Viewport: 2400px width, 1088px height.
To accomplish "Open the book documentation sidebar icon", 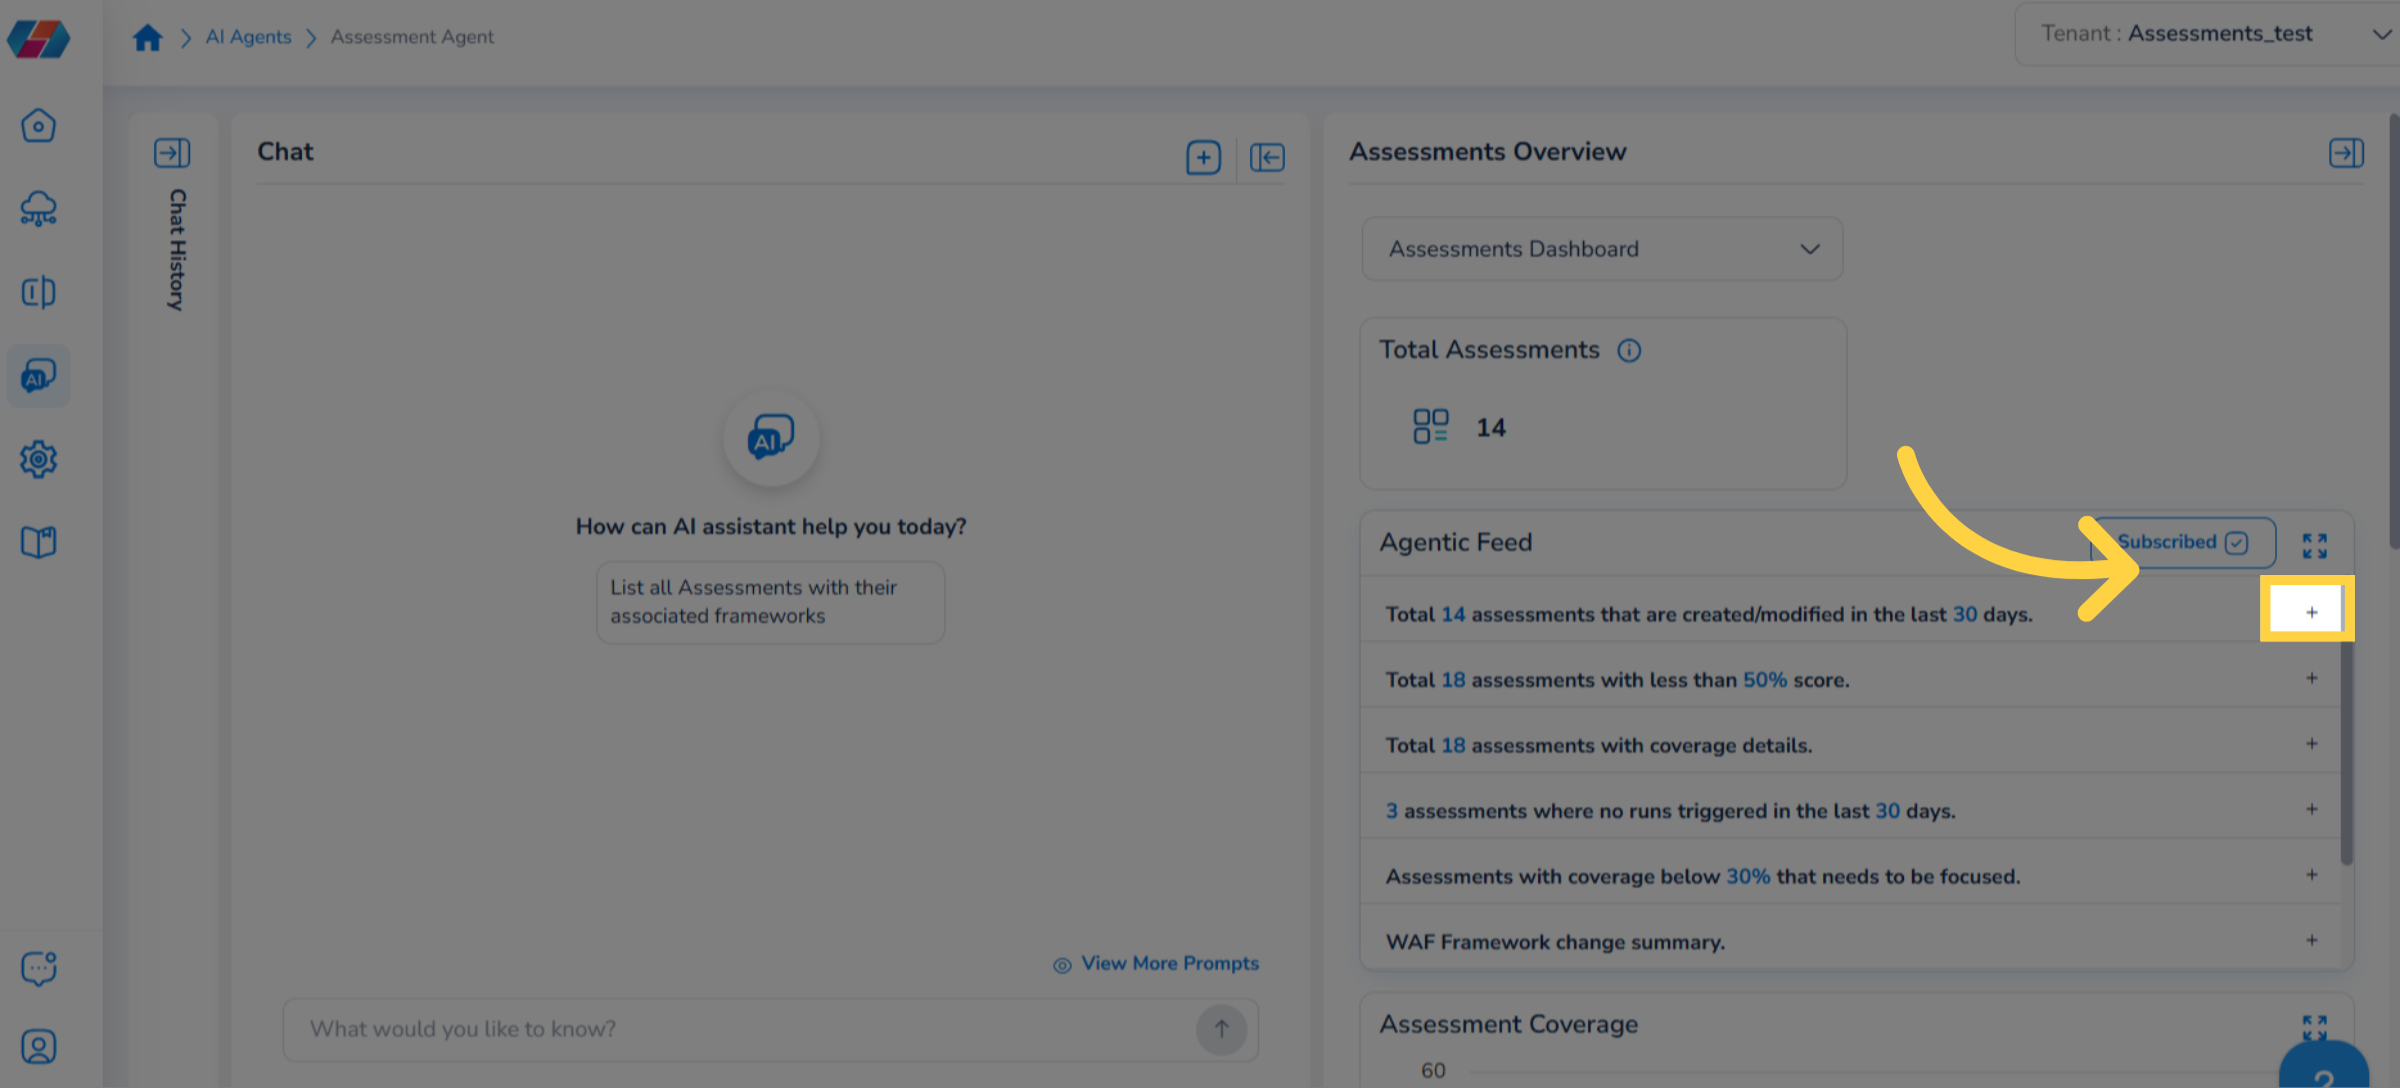I will [x=38, y=542].
